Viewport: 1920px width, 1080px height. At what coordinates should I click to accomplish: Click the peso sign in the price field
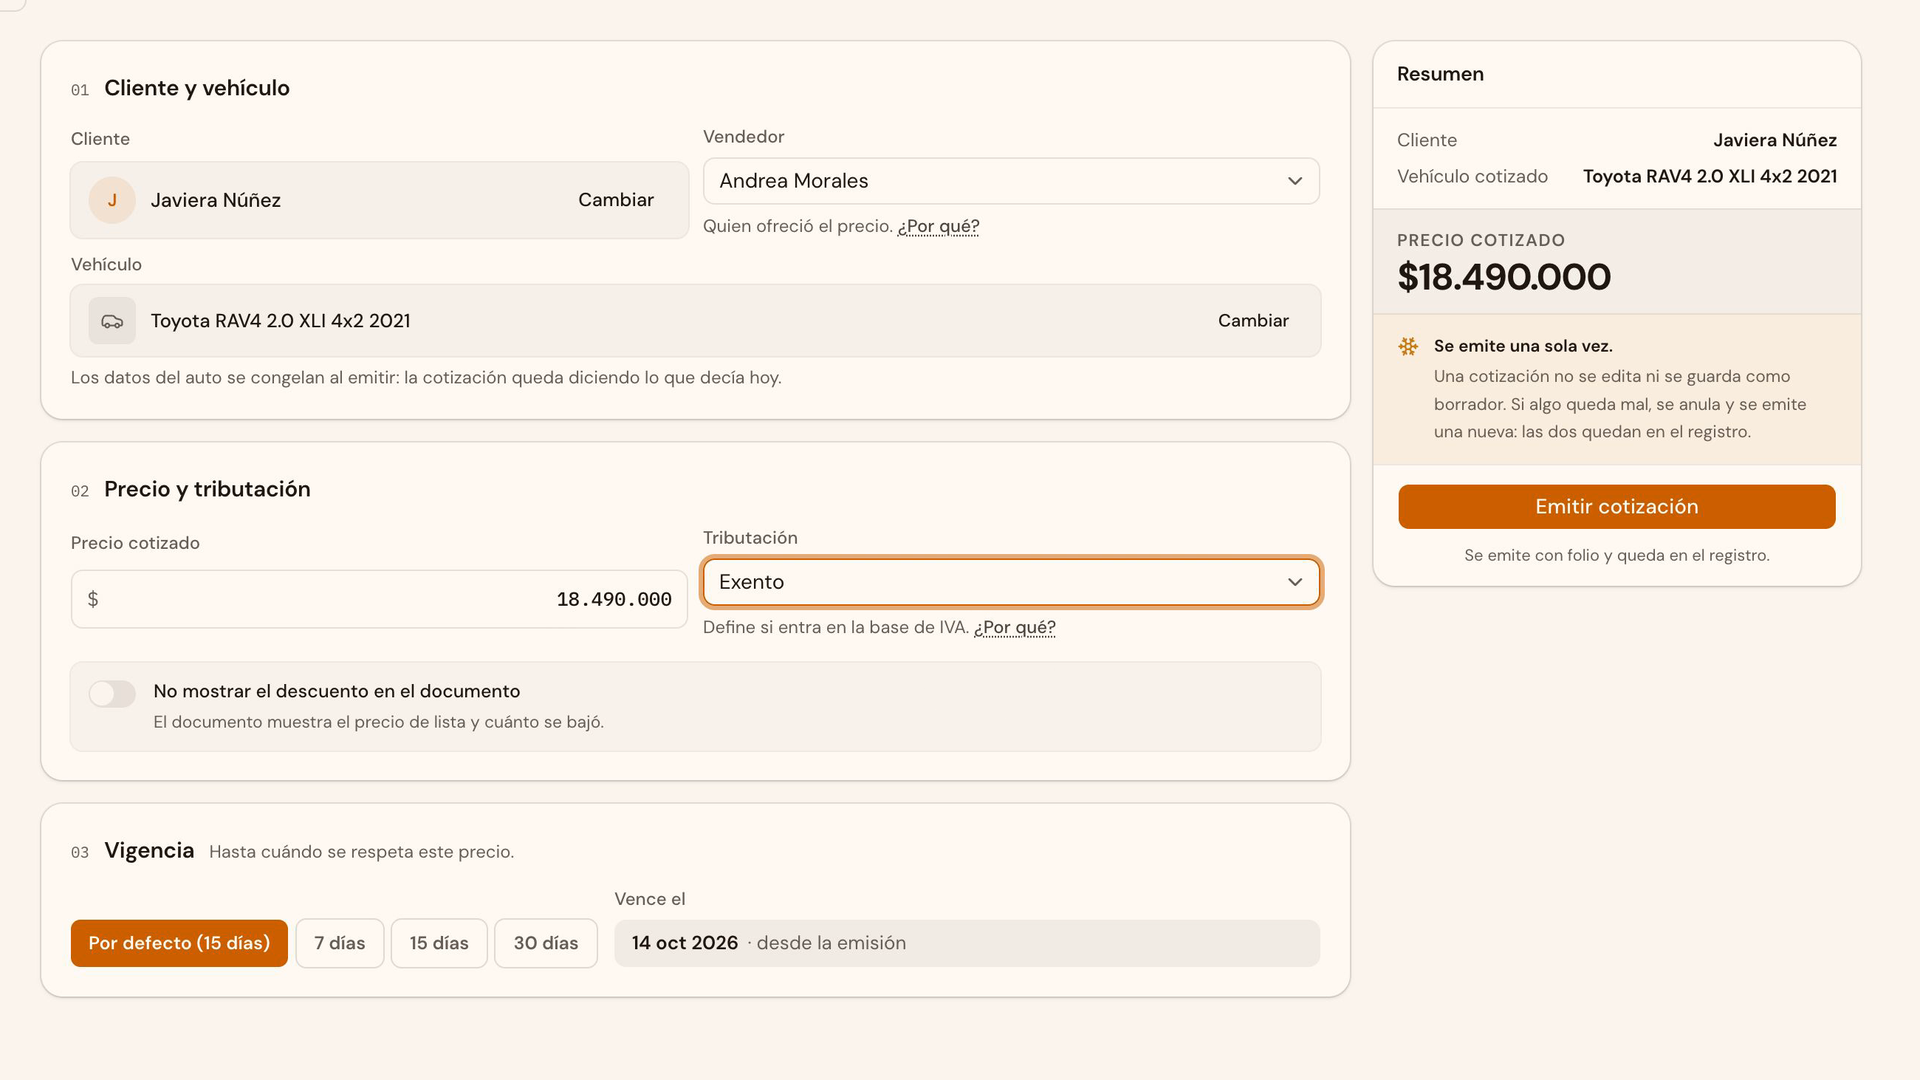93,599
